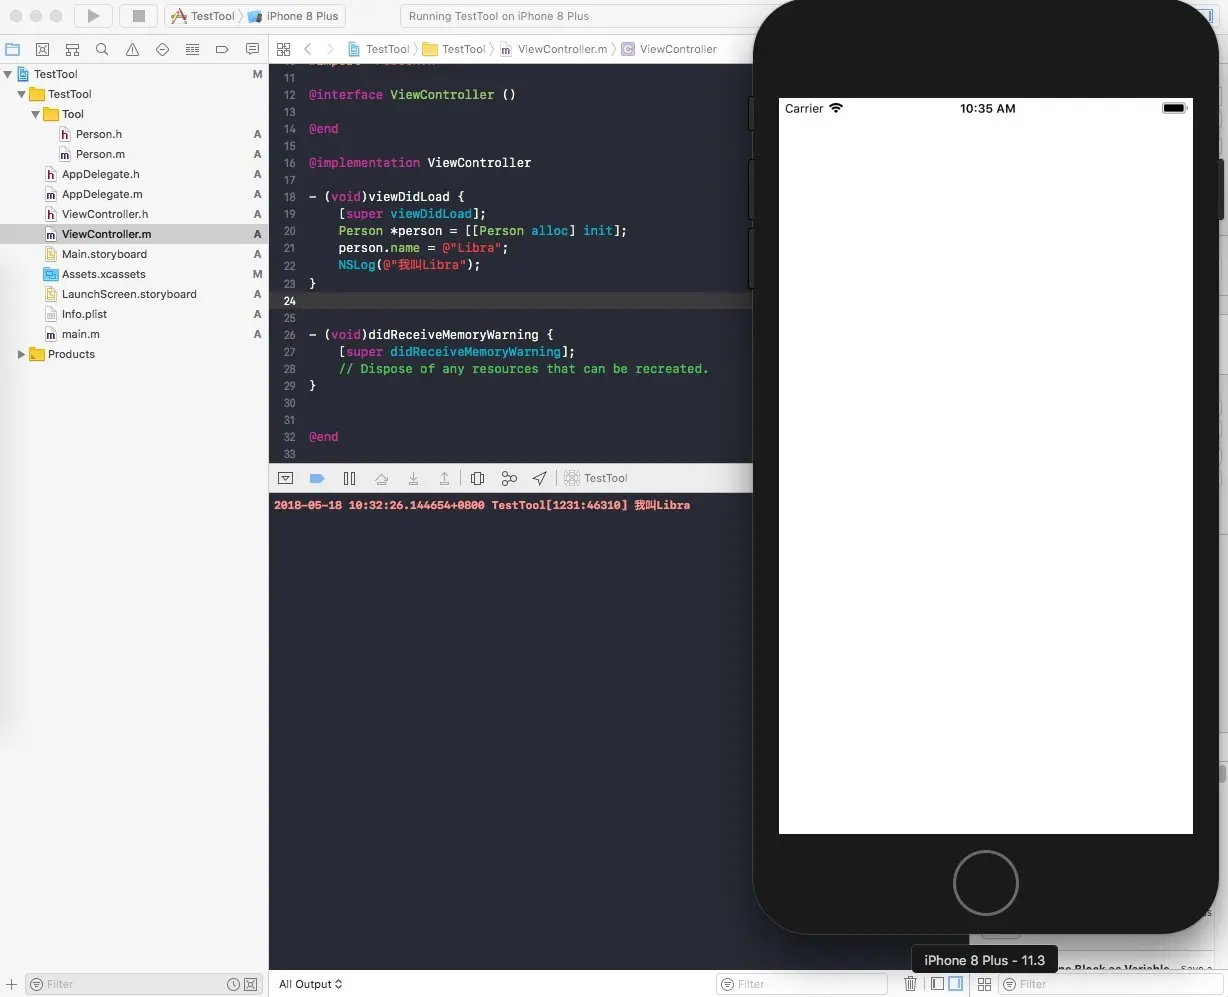Open the Issue navigator warning icon
The height and width of the screenshot is (997, 1228).
pyautogui.click(x=132, y=49)
